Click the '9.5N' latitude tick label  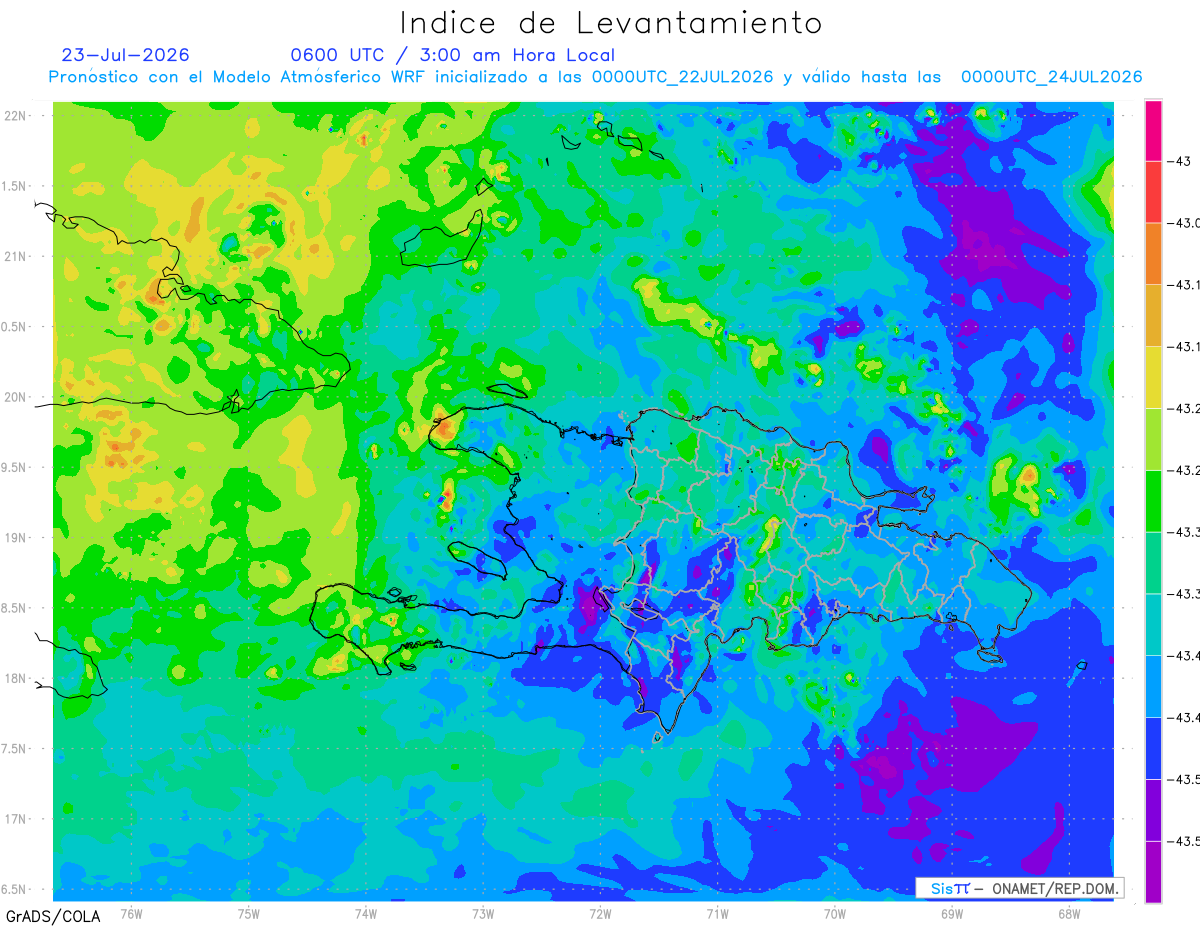(14, 467)
